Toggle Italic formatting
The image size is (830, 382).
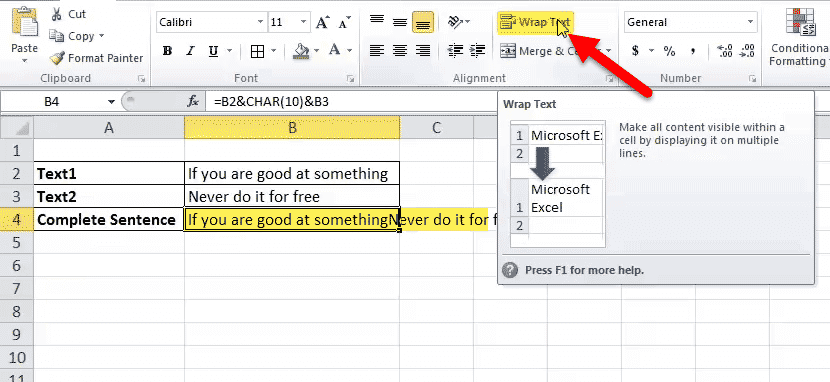(191, 51)
